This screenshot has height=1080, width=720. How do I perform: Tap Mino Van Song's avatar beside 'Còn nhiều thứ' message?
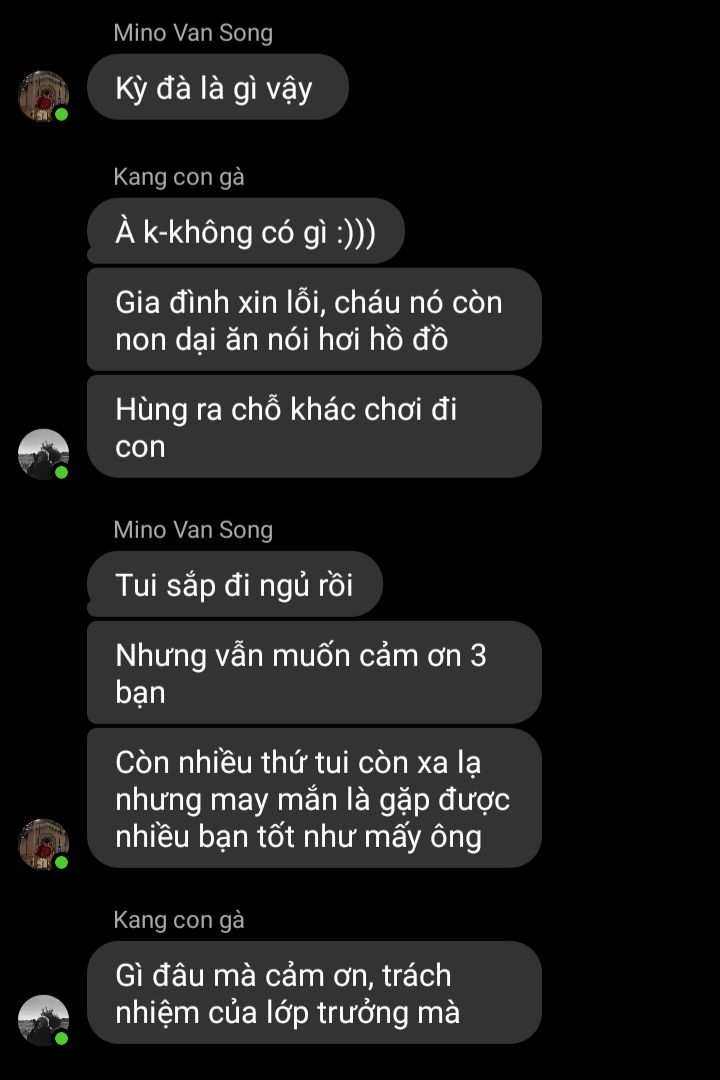click(x=43, y=844)
